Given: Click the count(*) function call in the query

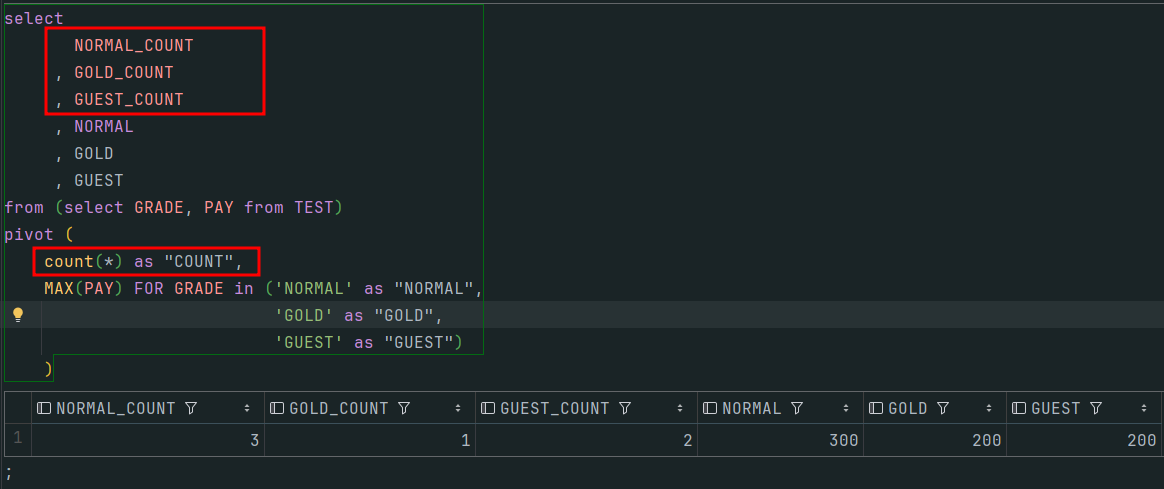Looking at the screenshot, I should tap(84, 261).
